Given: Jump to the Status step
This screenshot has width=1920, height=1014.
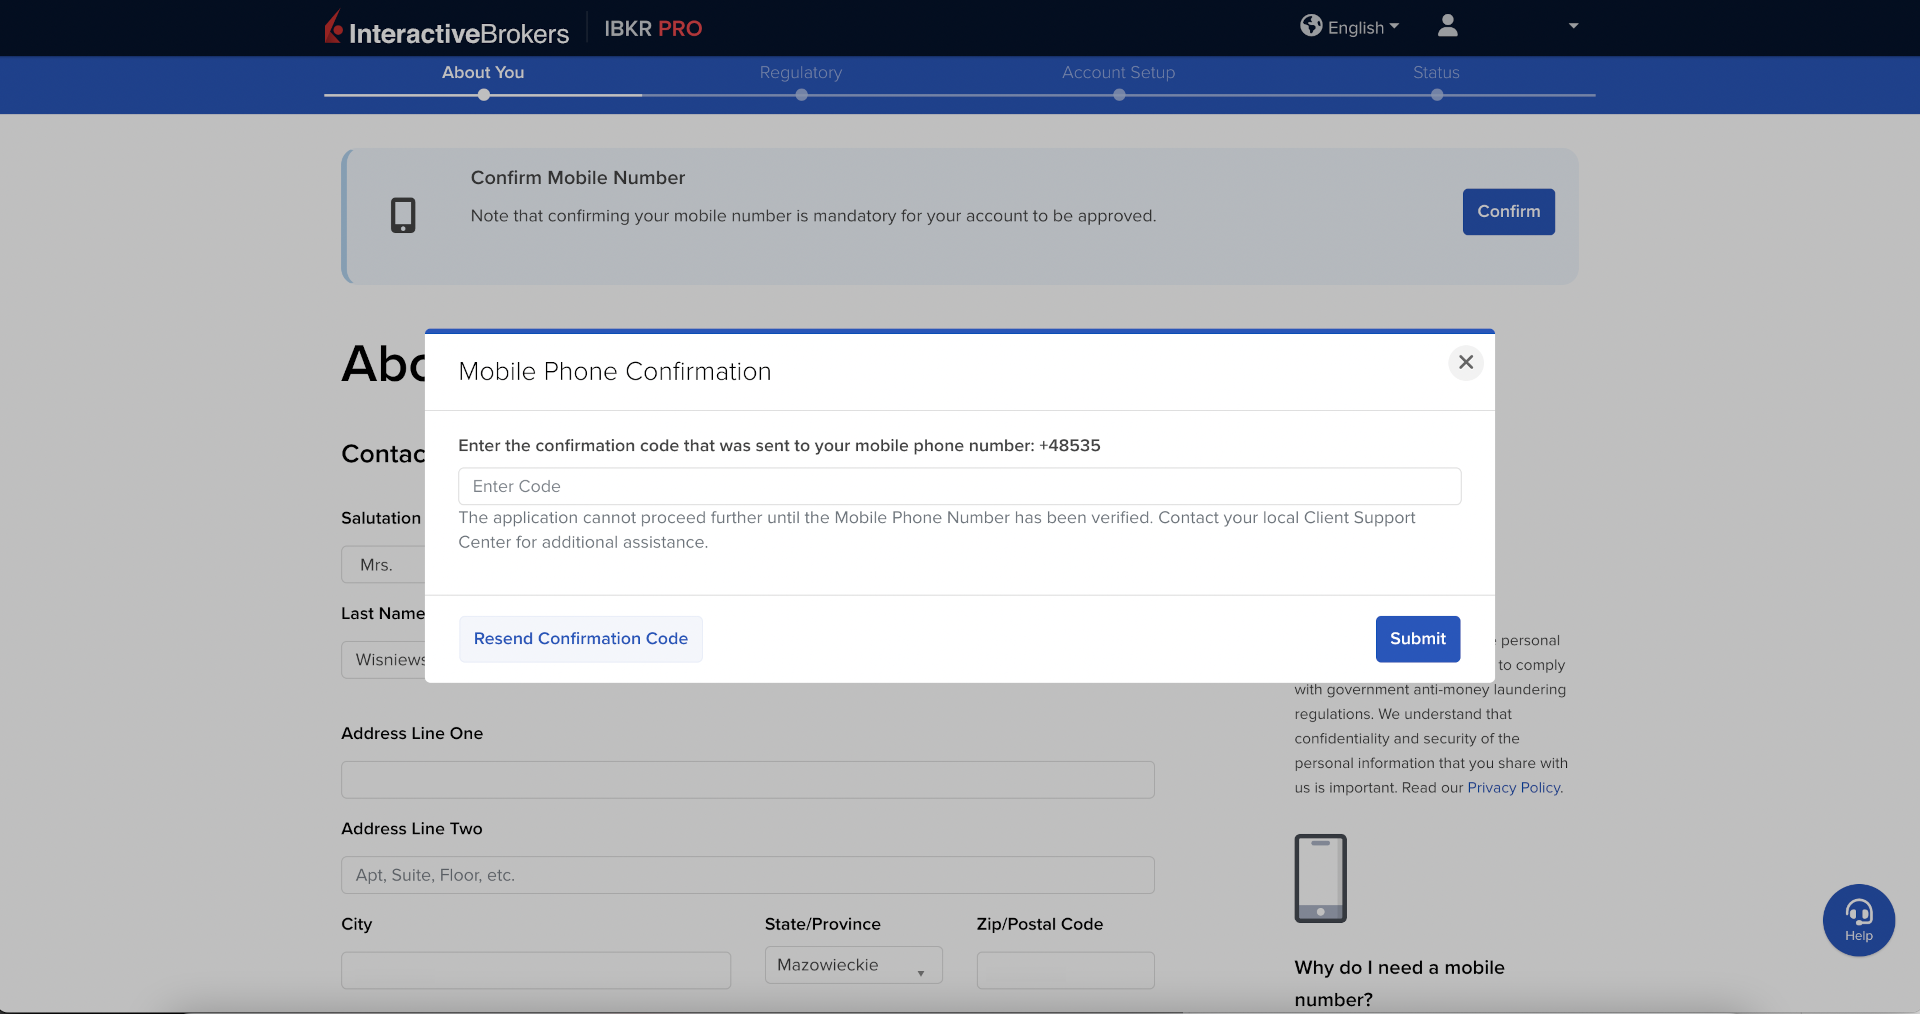Looking at the screenshot, I should (1436, 73).
